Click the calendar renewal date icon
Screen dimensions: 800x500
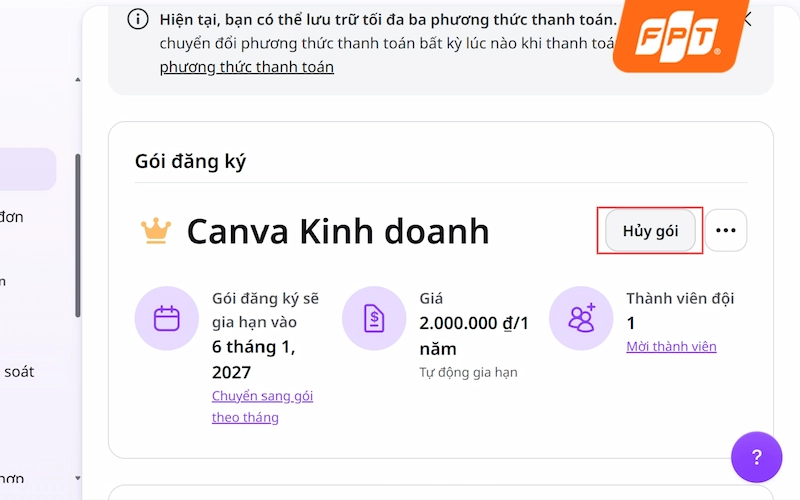click(167, 318)
